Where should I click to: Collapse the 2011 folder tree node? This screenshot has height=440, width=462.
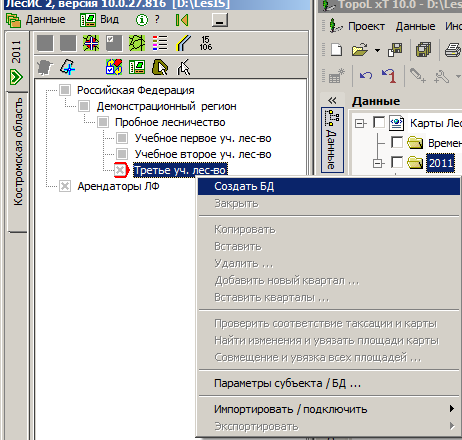[377, 164]
